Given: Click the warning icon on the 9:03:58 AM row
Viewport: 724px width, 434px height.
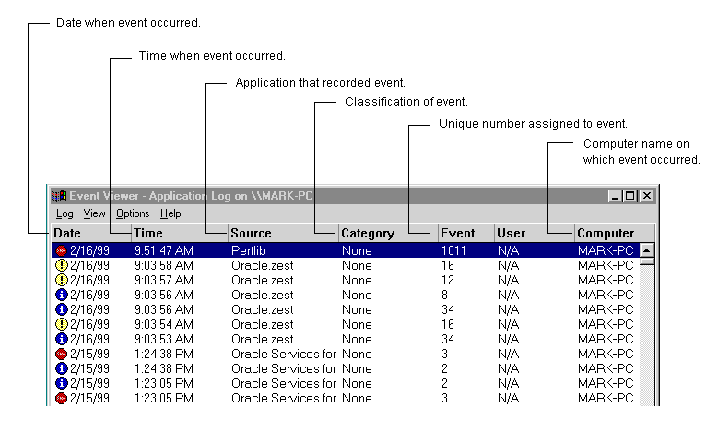Looking at the screenshot, I should coord(60,266).
